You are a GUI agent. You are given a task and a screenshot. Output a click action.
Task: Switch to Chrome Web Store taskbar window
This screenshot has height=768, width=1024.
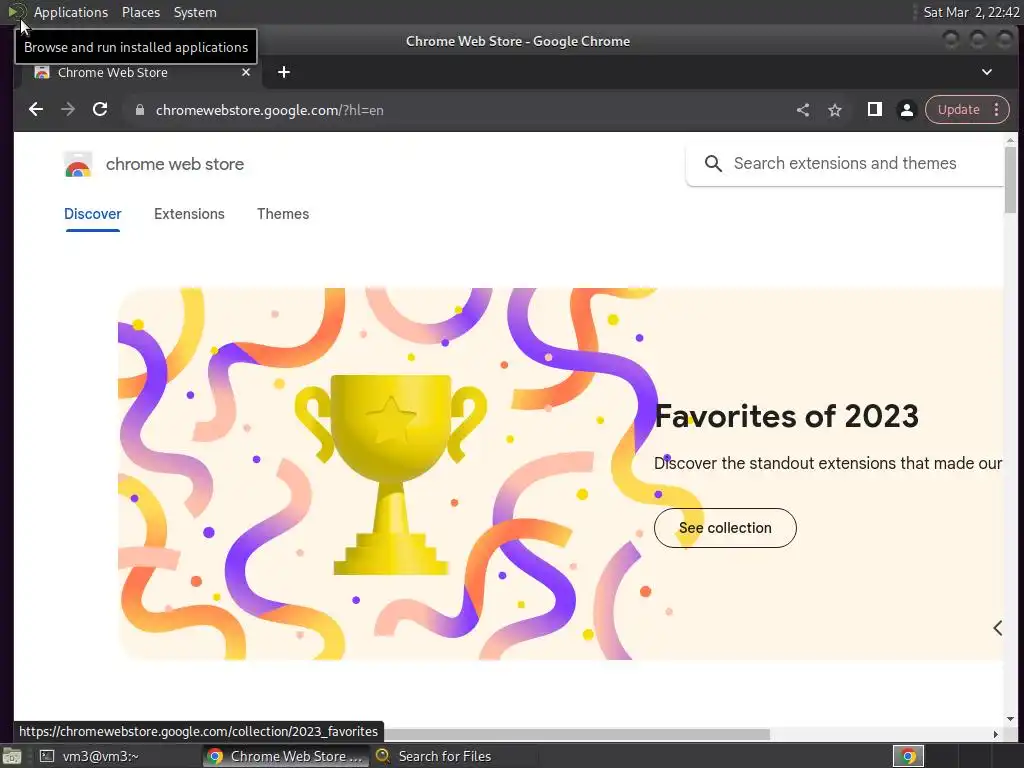(x=286, y=756)
